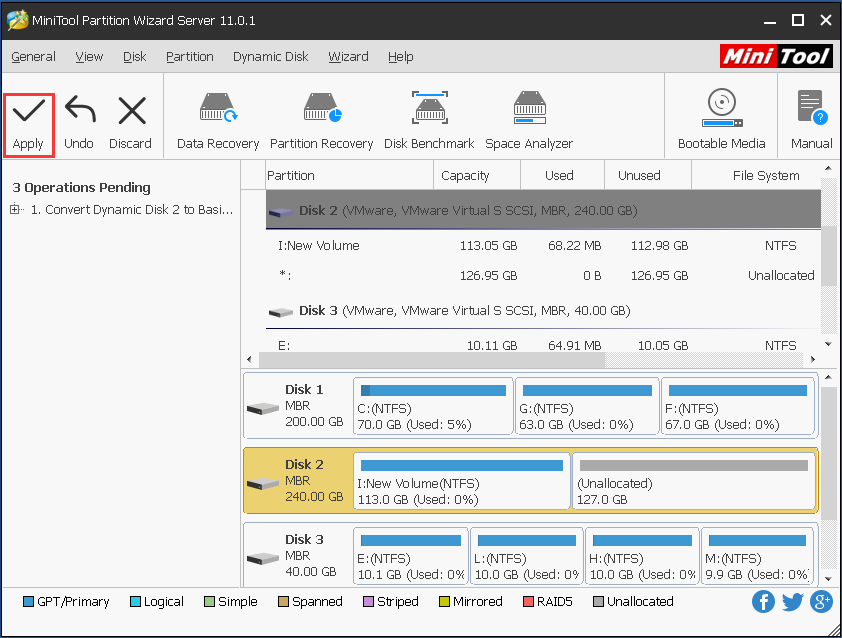Undo the last pending operation
This screenshot has width=842, height=638.
[x=79, y=122]
